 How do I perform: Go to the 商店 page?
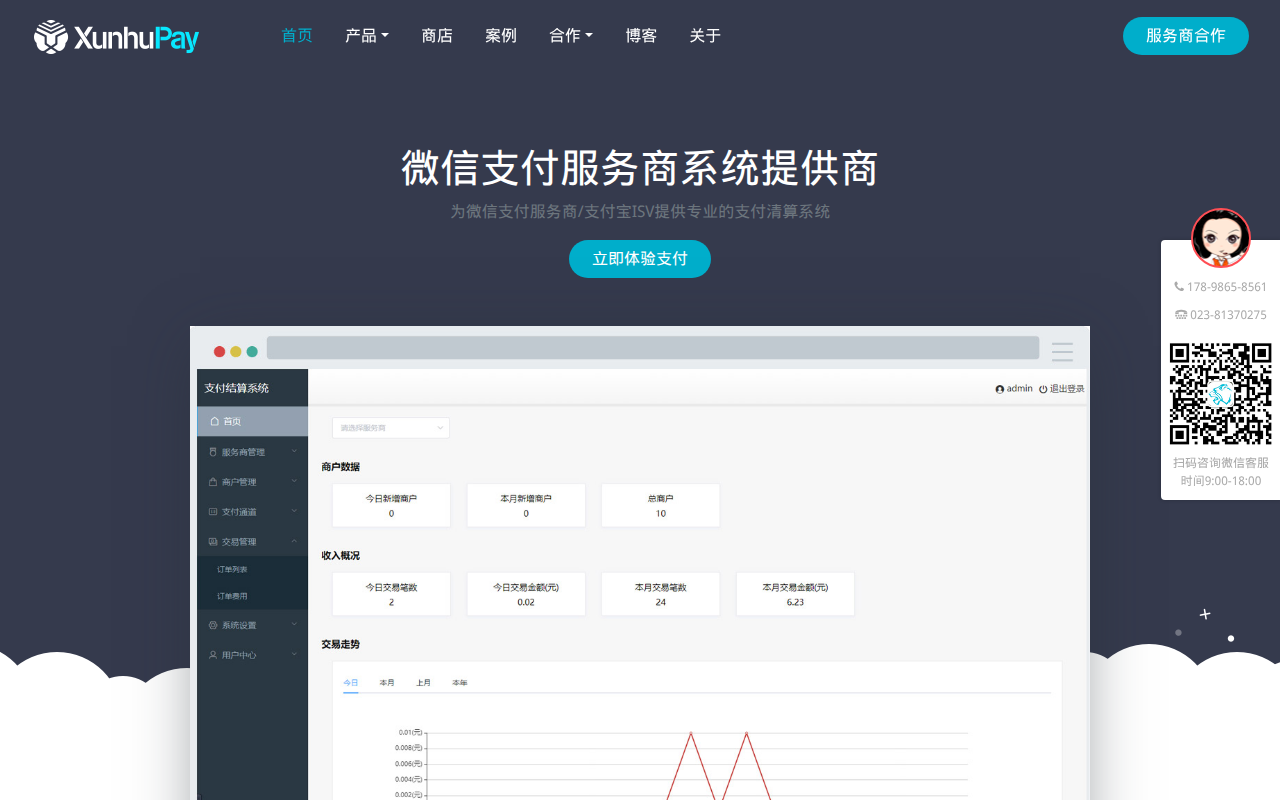tap(437, 35)
